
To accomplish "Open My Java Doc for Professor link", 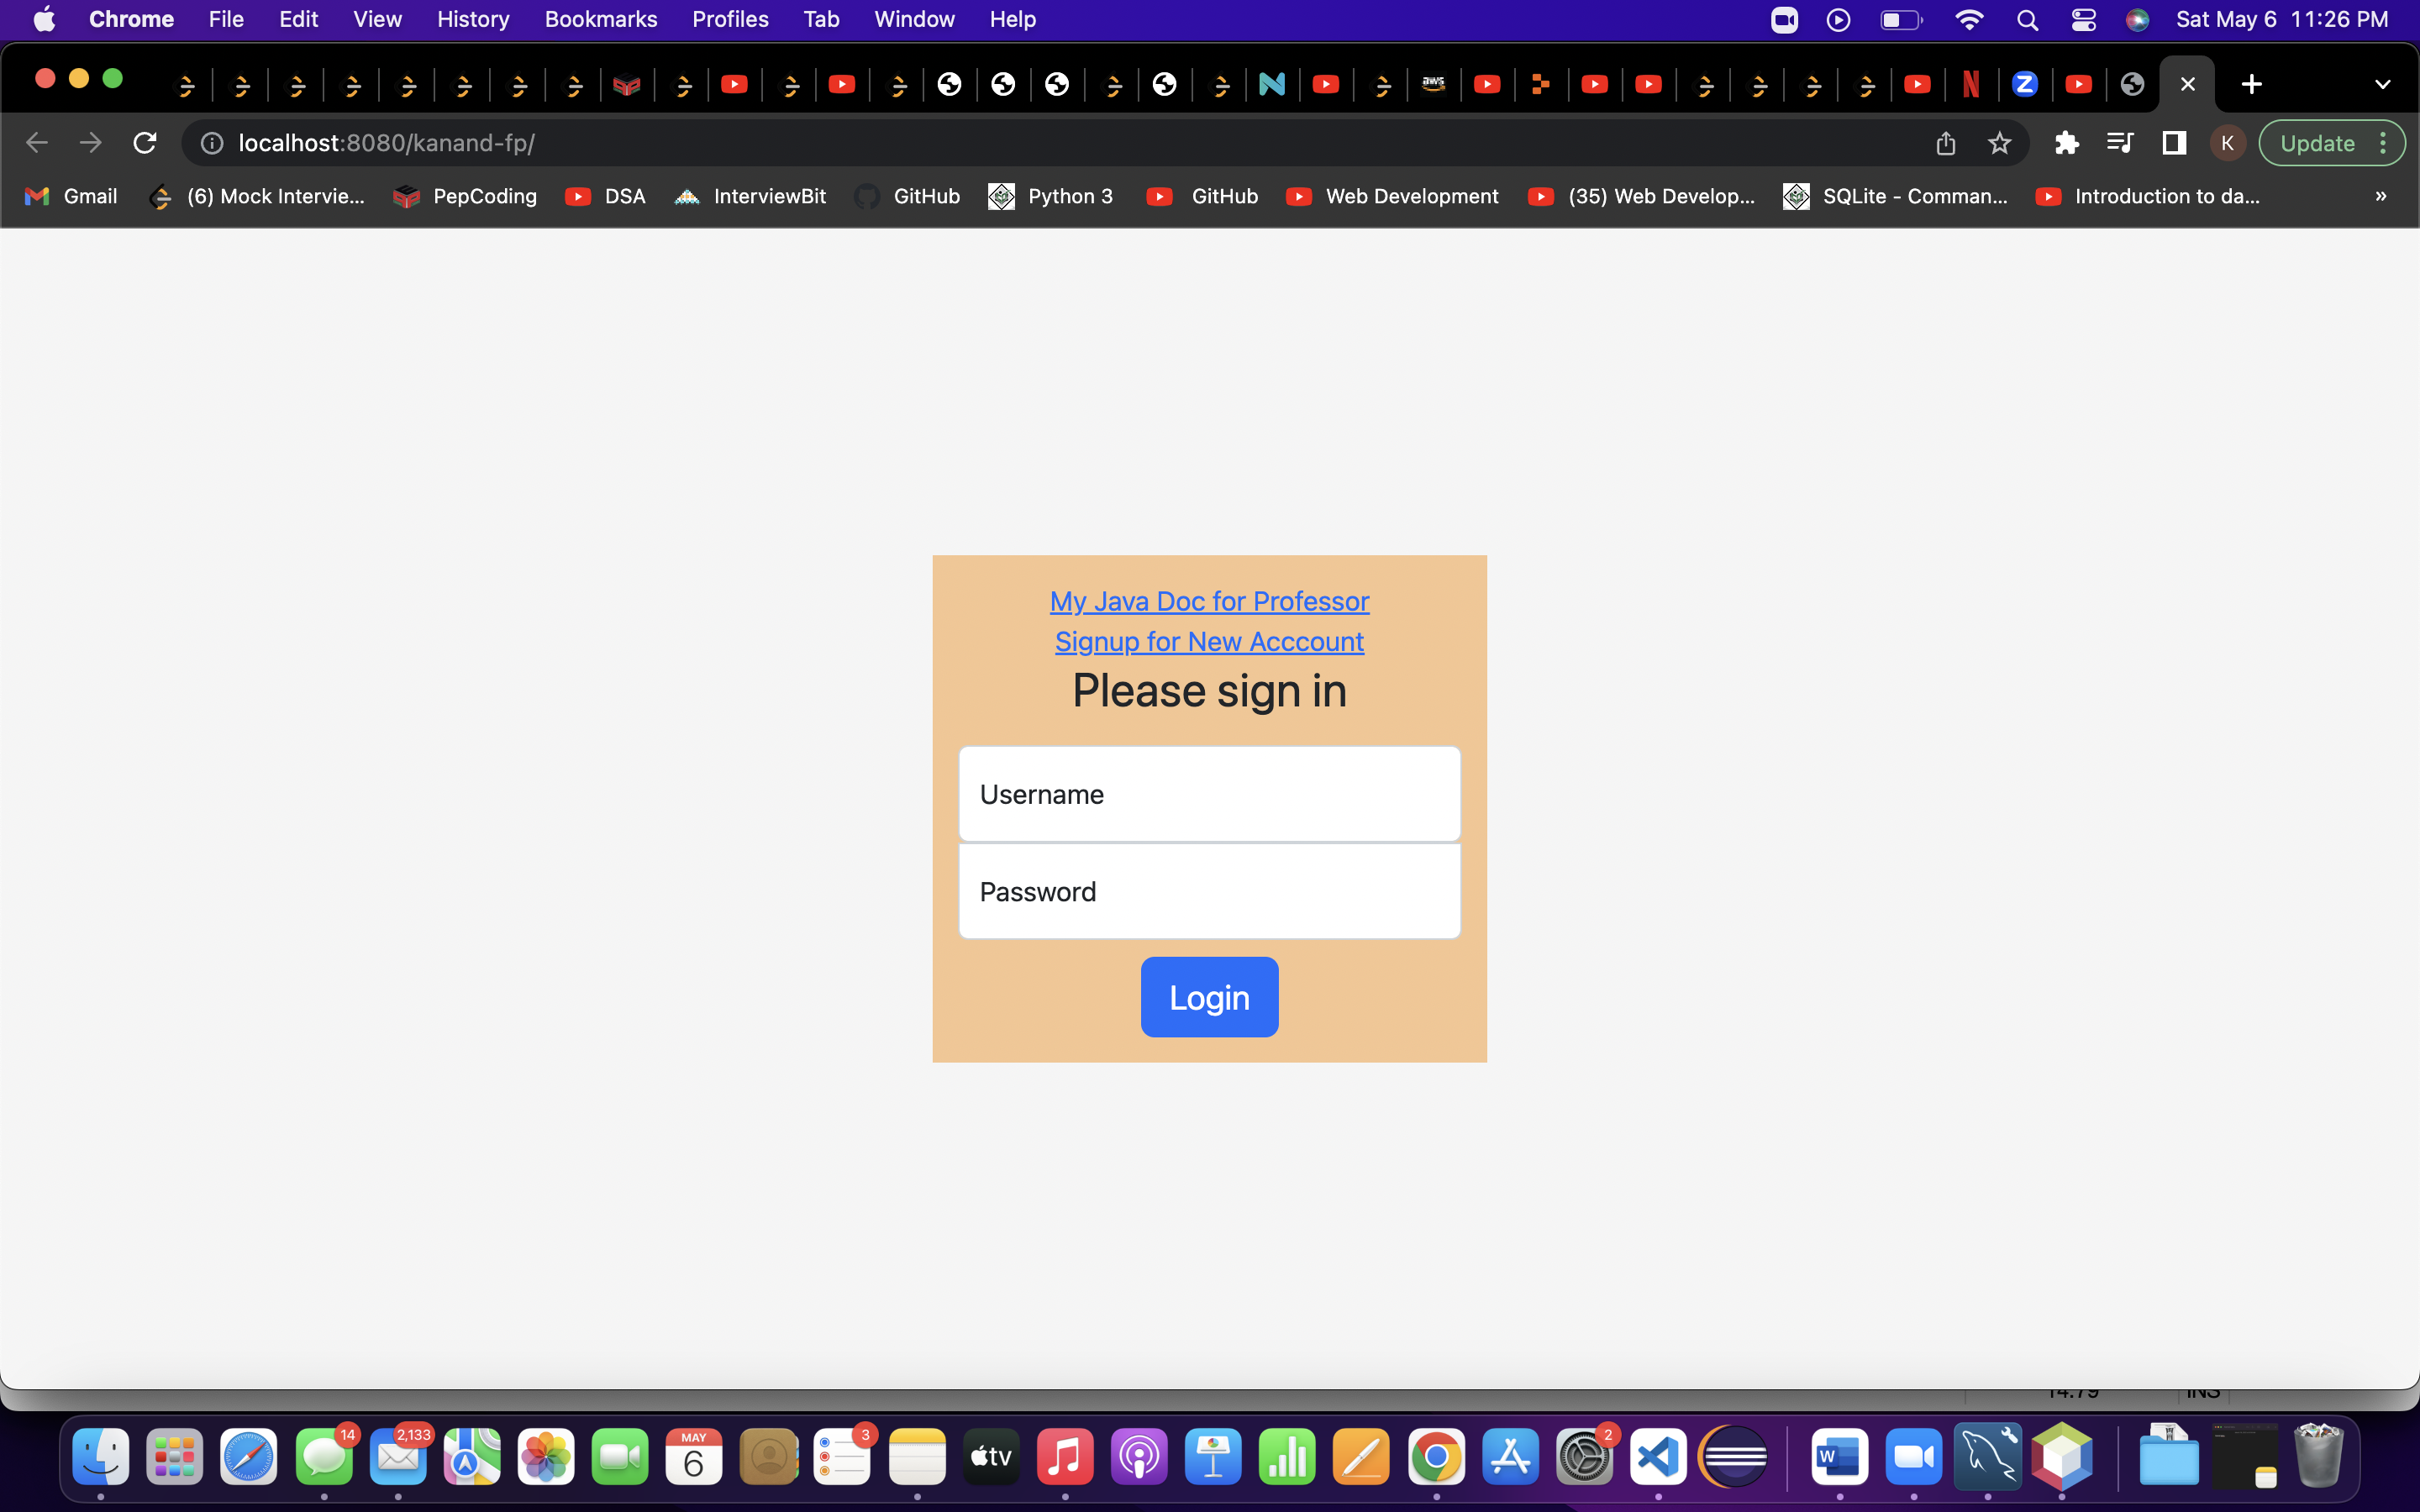I will pyautogui.click(x=1209, y=601).
